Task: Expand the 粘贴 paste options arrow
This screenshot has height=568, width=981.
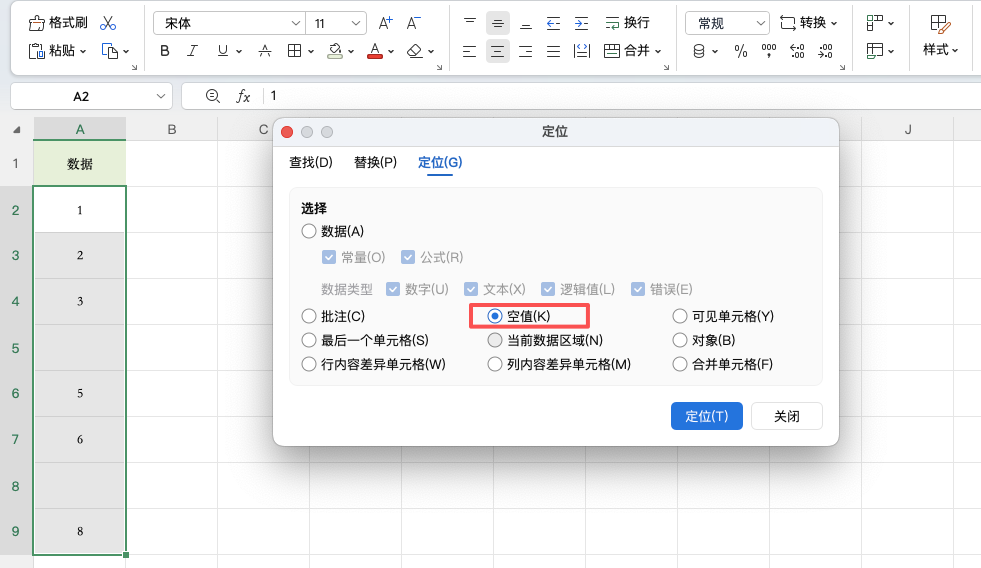Action: 83,51
